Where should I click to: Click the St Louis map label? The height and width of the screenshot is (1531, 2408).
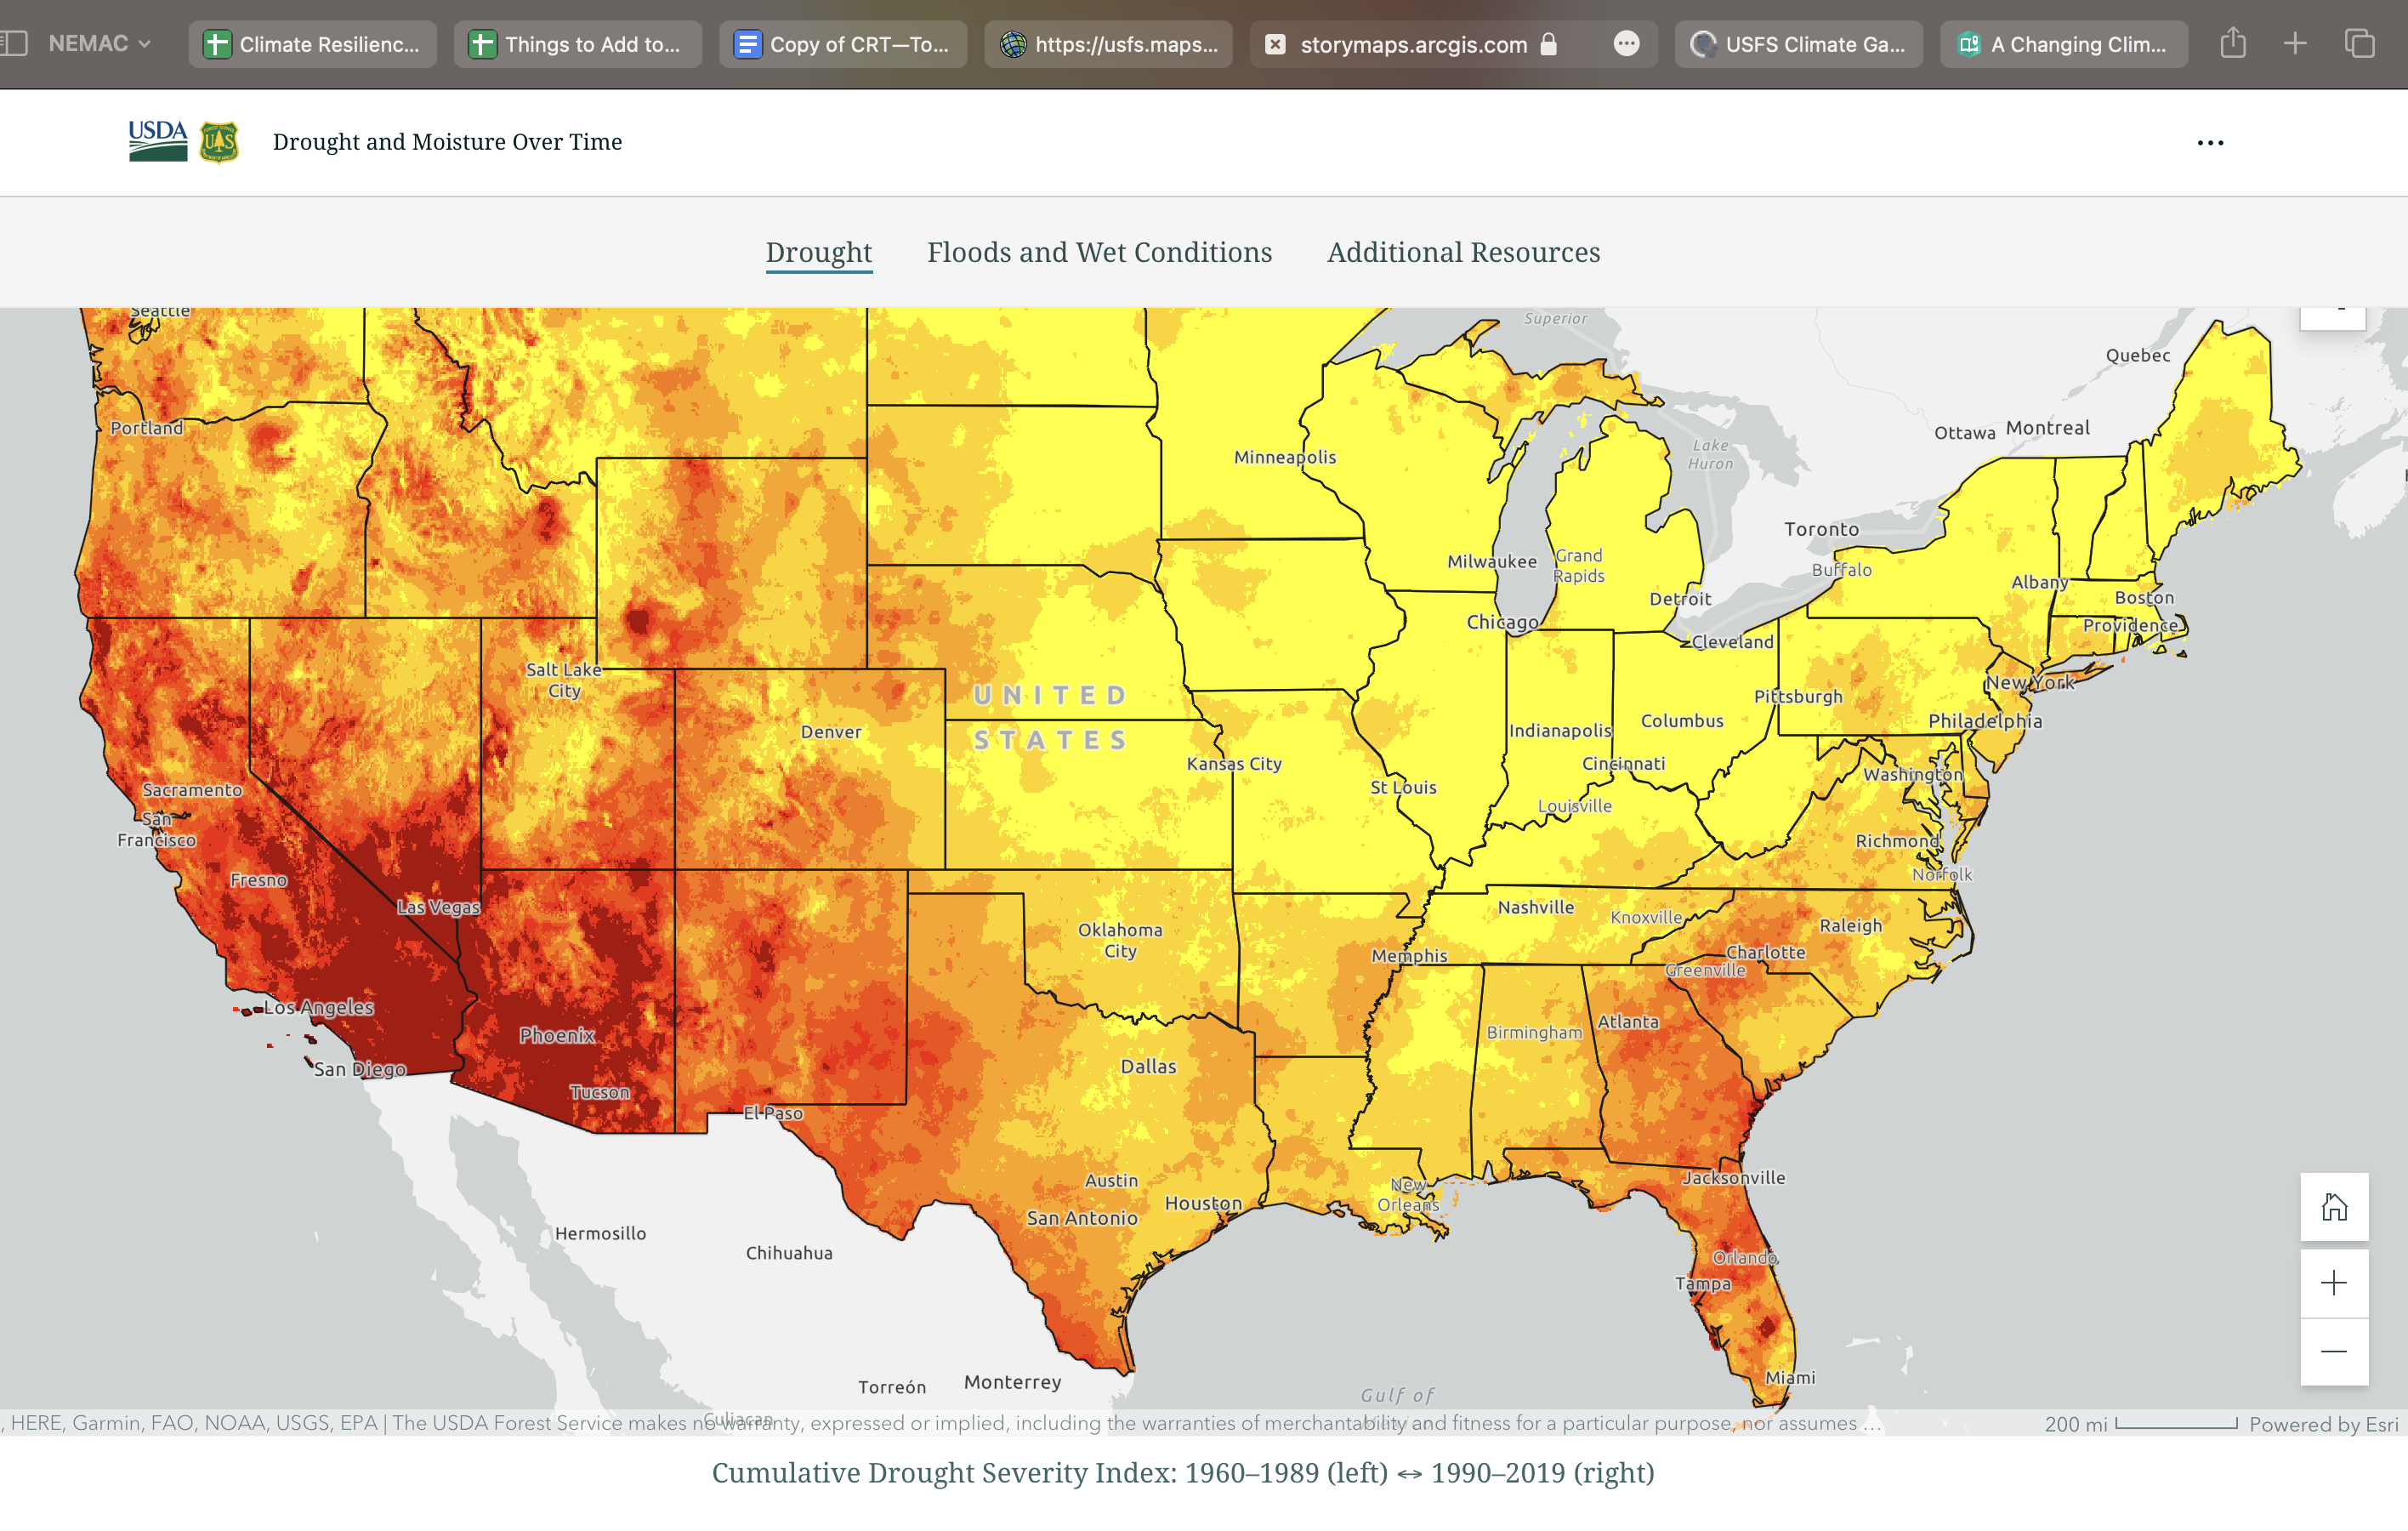coord(1403,787)
